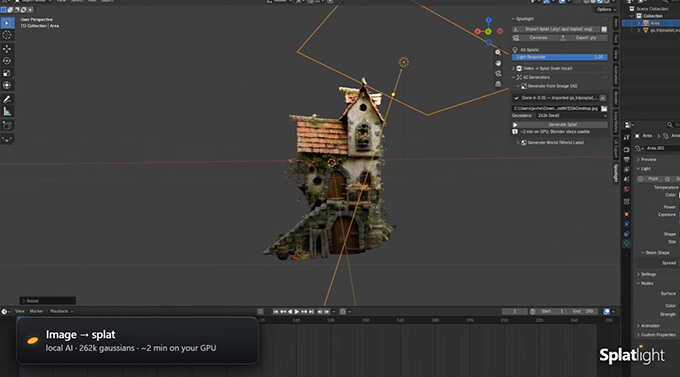
Task: Toggle the camera view icon
Action: [x=498, y=73]
